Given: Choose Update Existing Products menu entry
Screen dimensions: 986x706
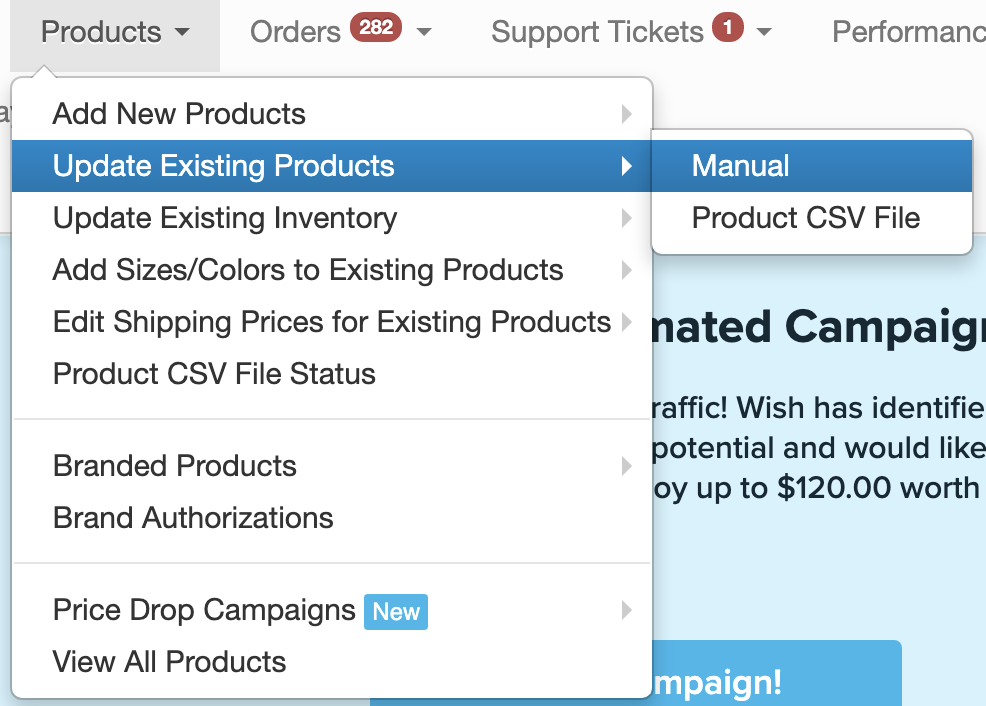Looking at the screenshot, I should click(x=224, y=166).
